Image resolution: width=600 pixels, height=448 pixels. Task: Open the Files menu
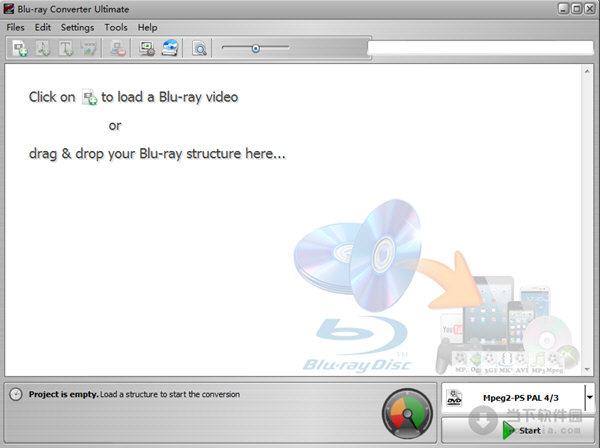coord(15,28)
